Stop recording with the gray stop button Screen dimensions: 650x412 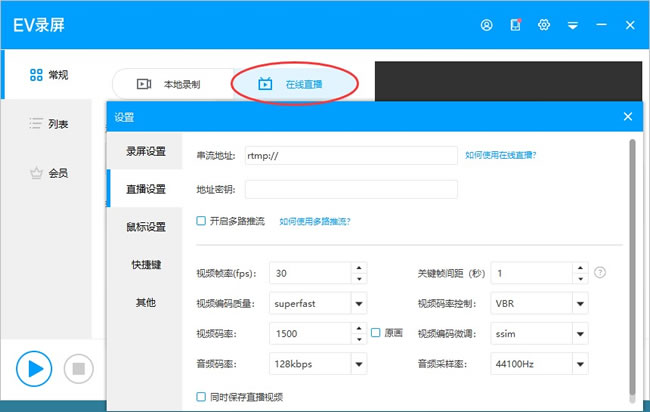point(78,368)
